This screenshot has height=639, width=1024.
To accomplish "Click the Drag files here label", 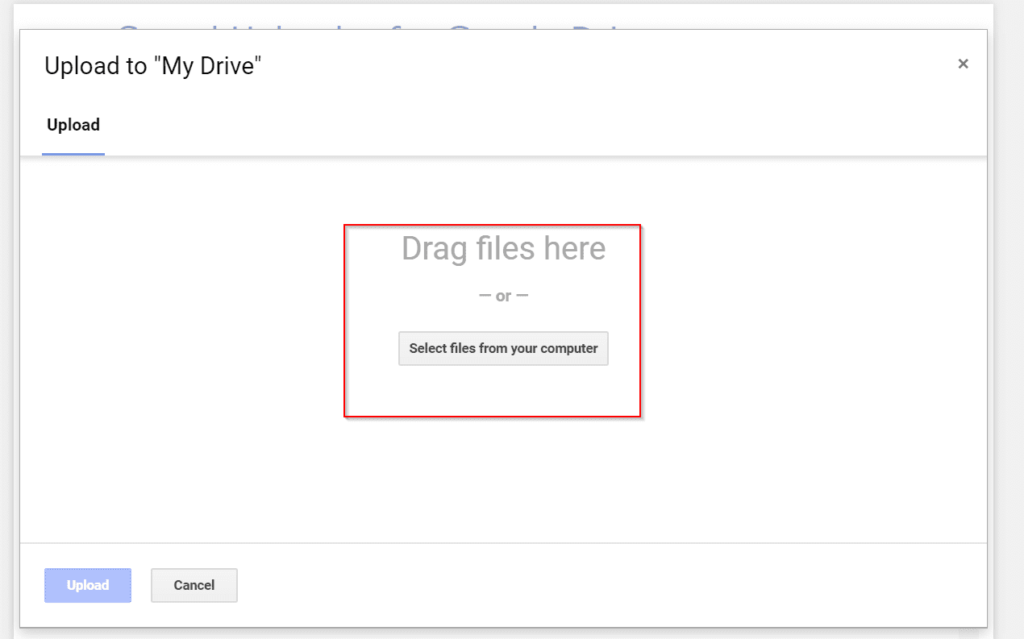I will click(503, 248).
